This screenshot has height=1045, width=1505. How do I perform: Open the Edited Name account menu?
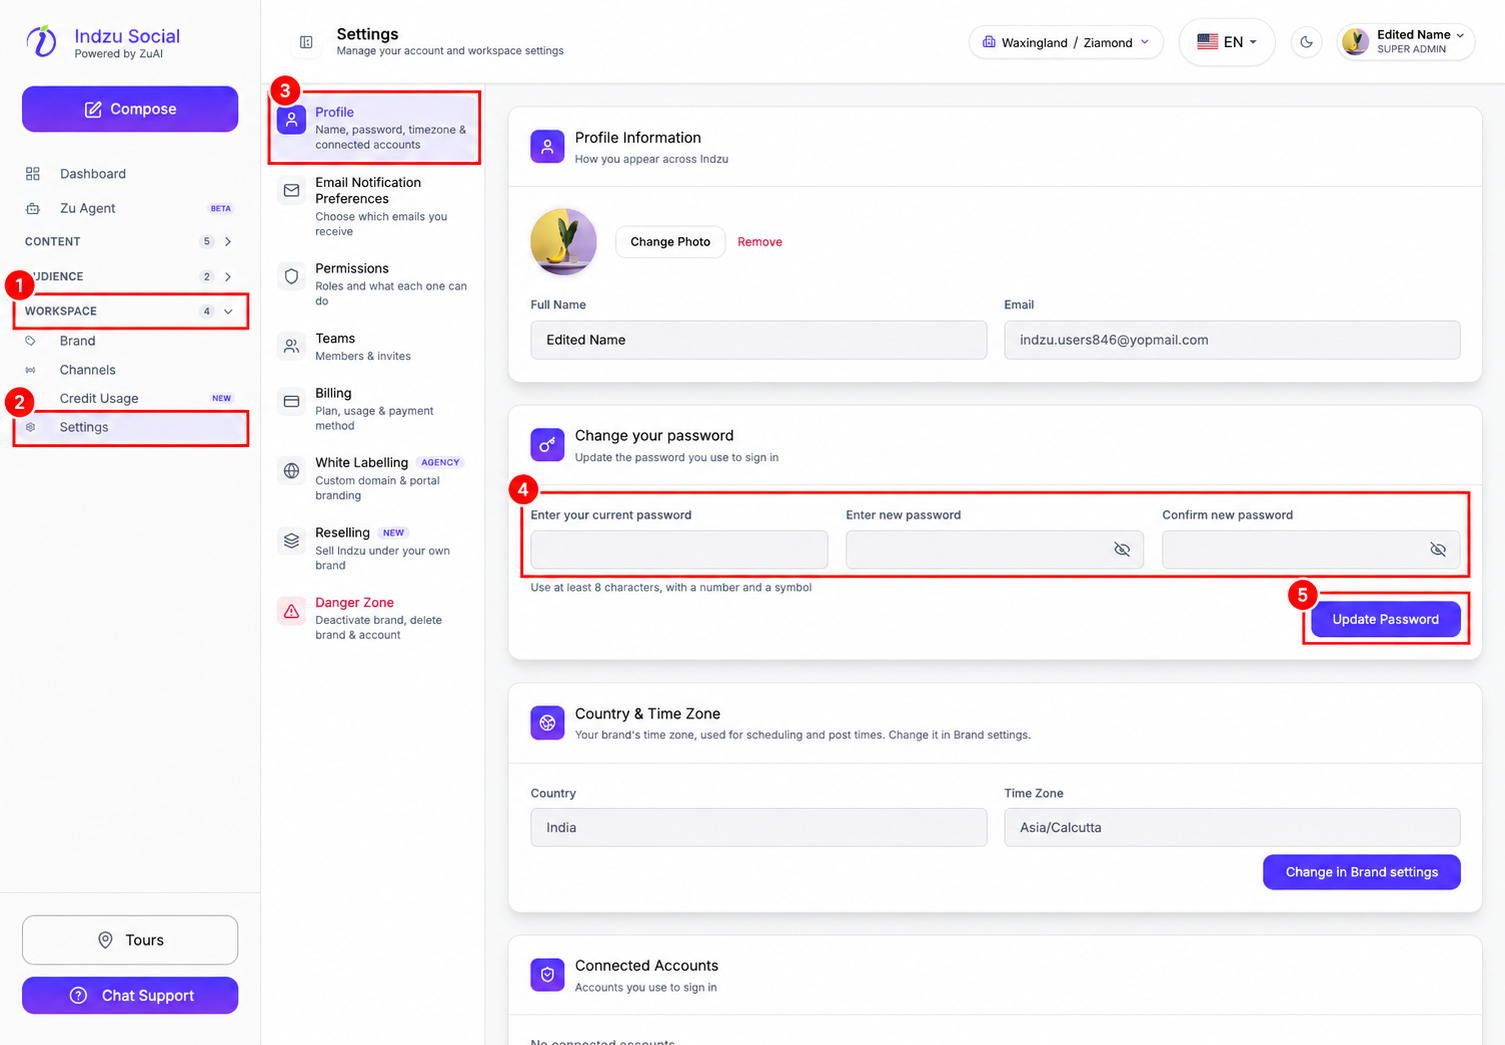tap(1406, 42)
